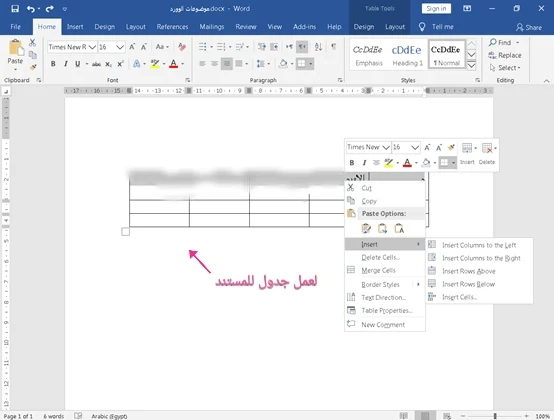Click Delete table icon in mini toolbar
The image size is (554, 420).
tap(487, 148)
